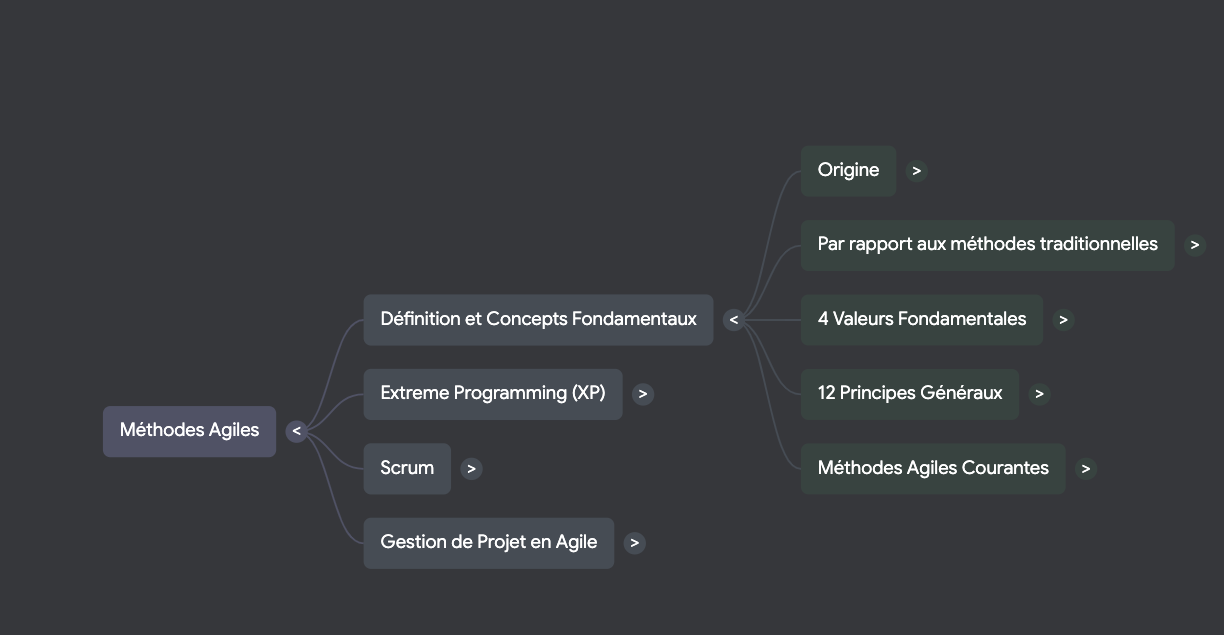Expand the Méthodes Agiles Courantes arrow
The image size is (1224, 635).
pyautogui.click(x=1086, y=468)
